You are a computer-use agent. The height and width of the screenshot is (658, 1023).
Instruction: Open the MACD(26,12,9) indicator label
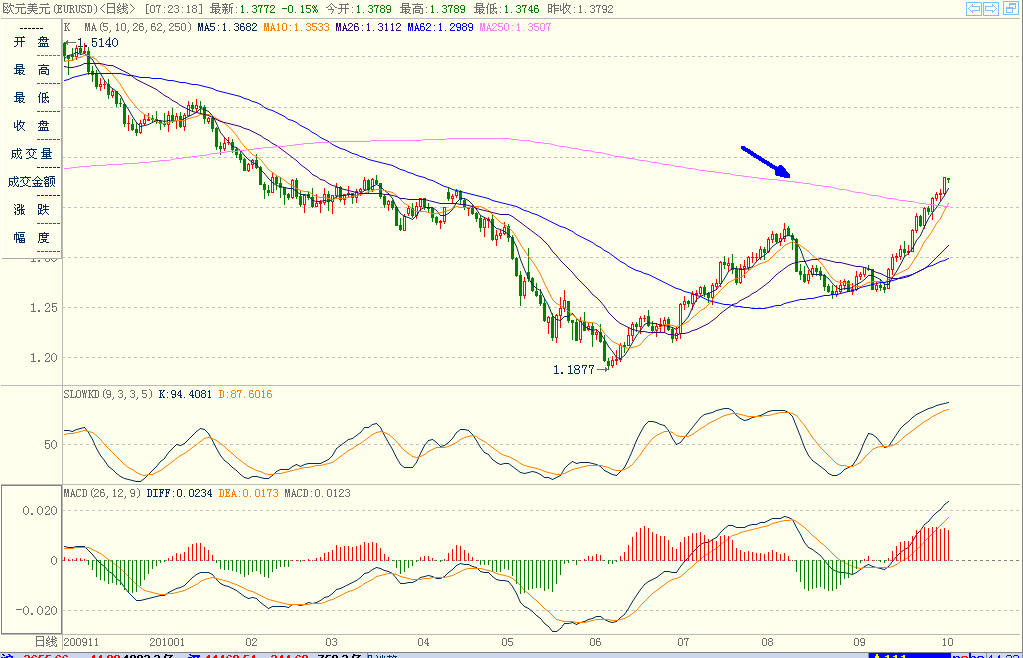pos(102,494)
